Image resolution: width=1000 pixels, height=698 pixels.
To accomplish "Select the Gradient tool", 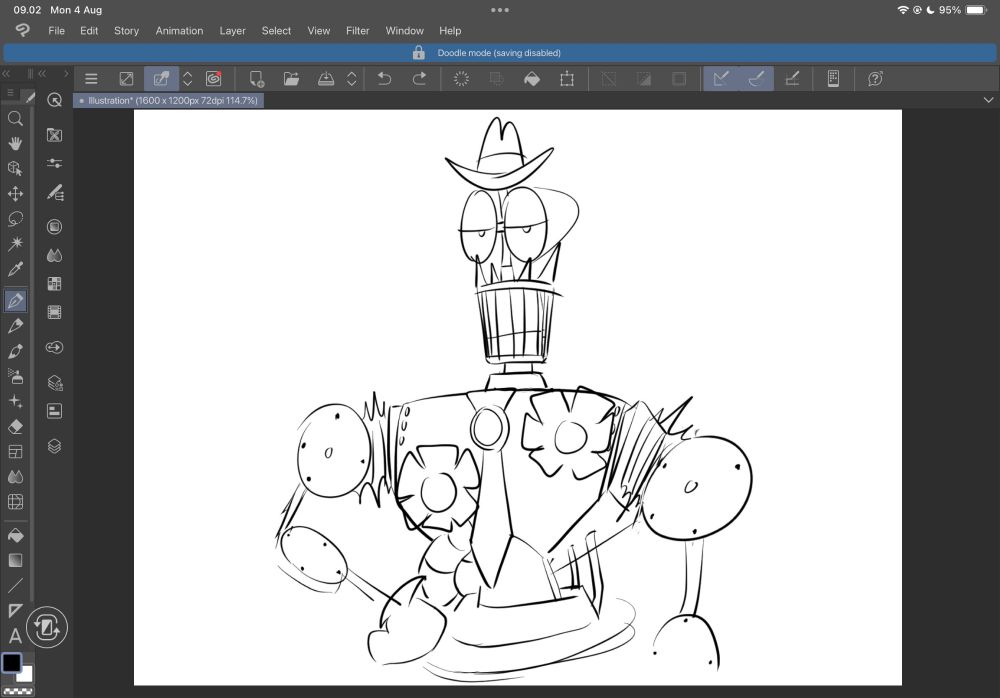I will 15,560.
